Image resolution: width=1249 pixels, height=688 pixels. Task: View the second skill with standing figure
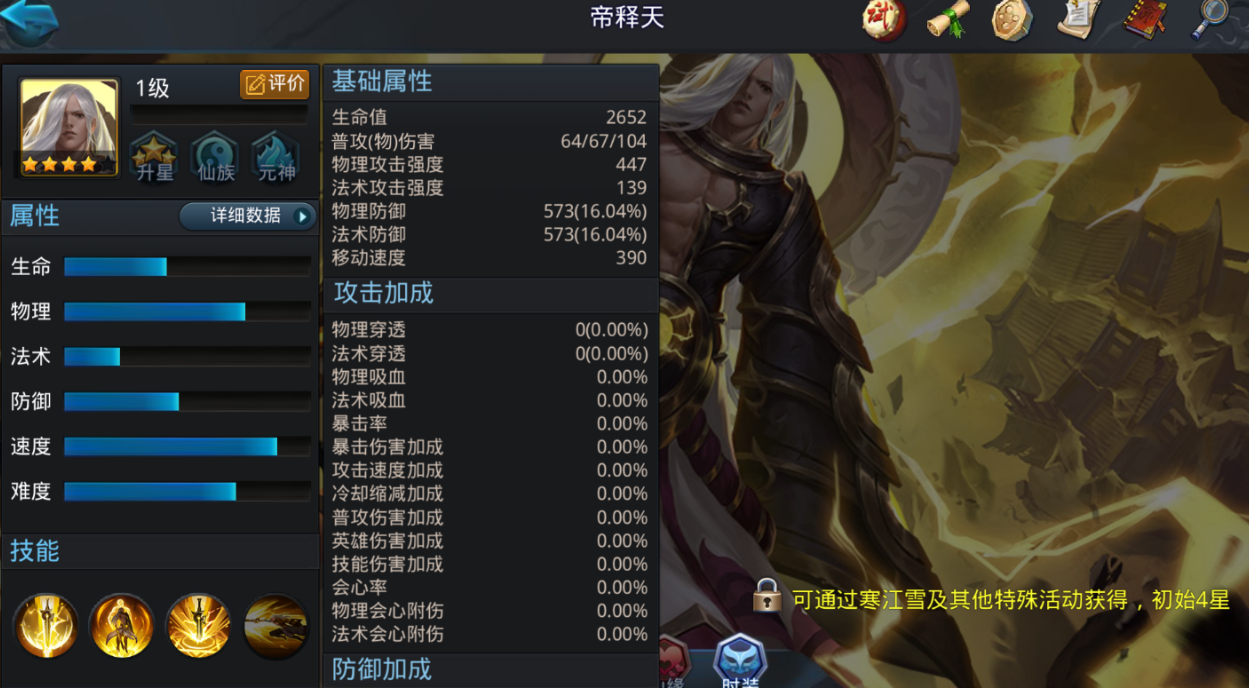(x=121, y=626)
